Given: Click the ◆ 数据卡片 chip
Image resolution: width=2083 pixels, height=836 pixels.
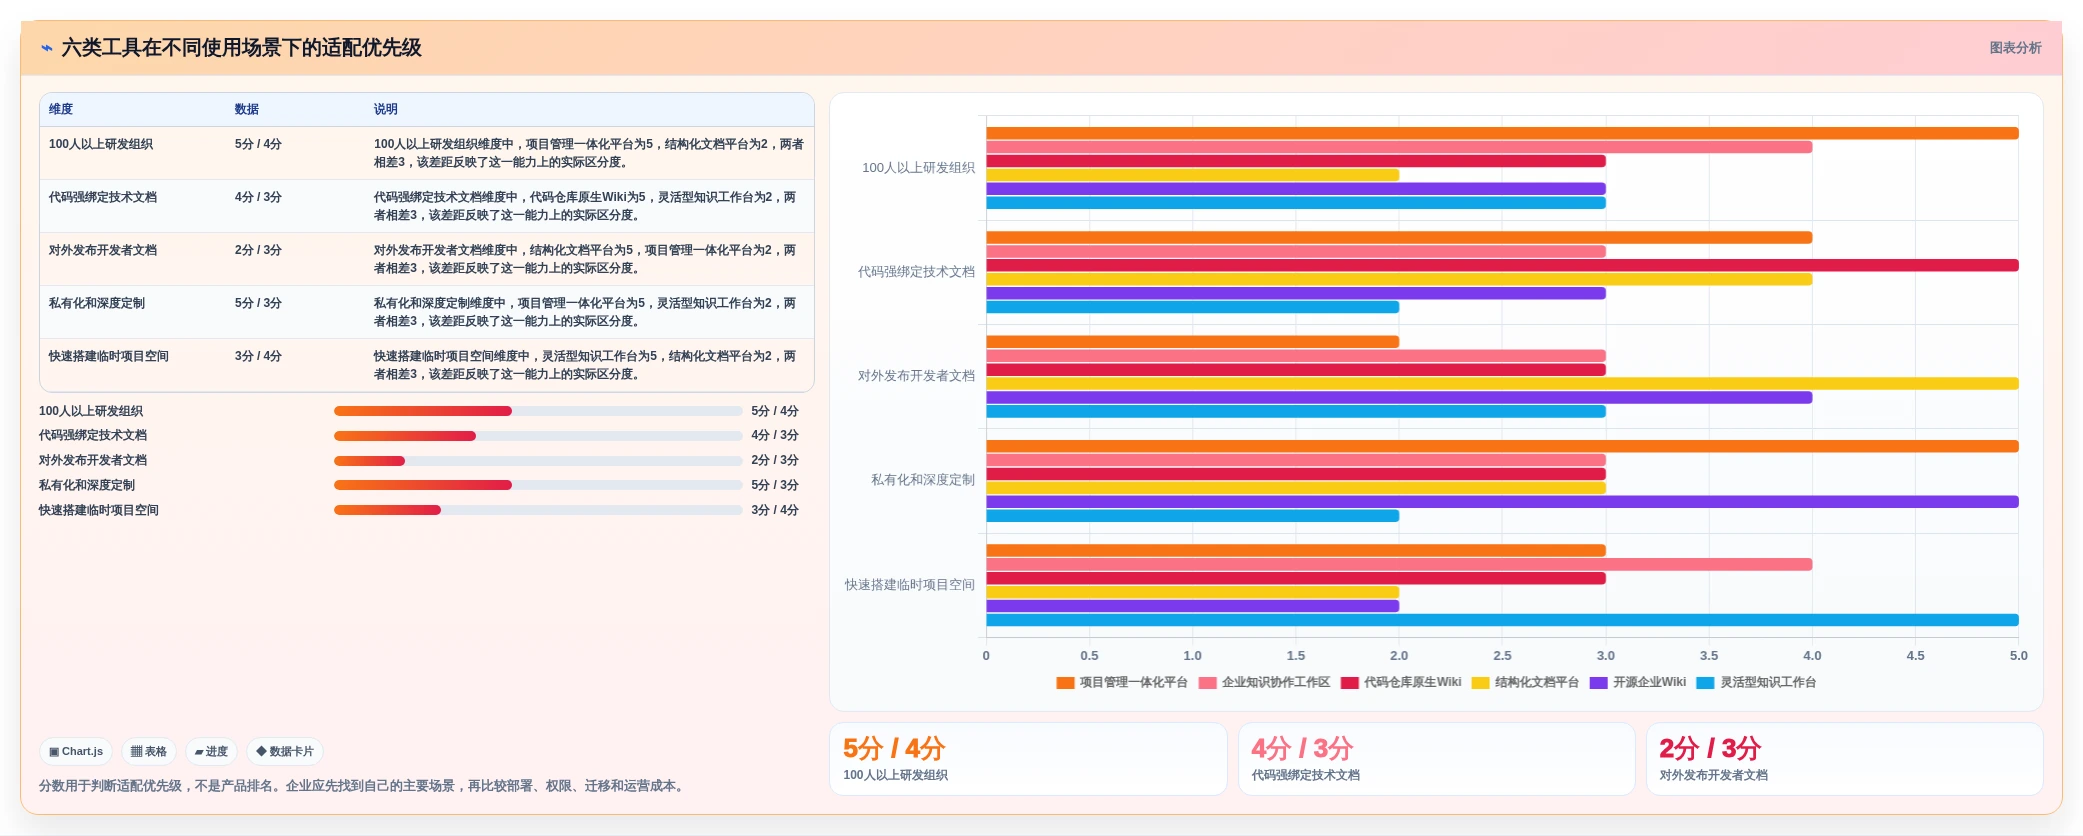Looking at the screenshot, I should pyautogui.click(x=285, y=751).
